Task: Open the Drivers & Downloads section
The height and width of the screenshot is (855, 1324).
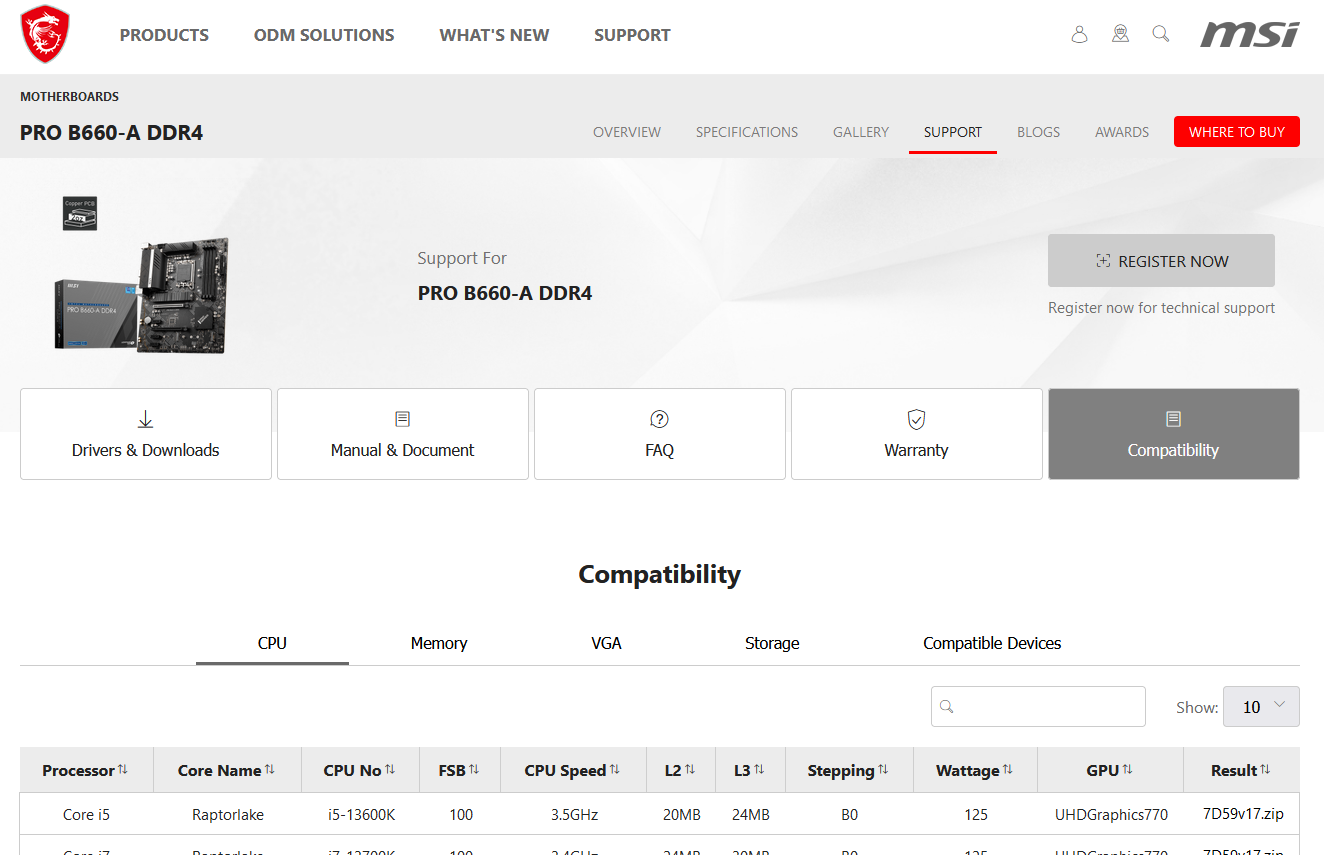Action: pyautogui.click(x=146, y=434)
